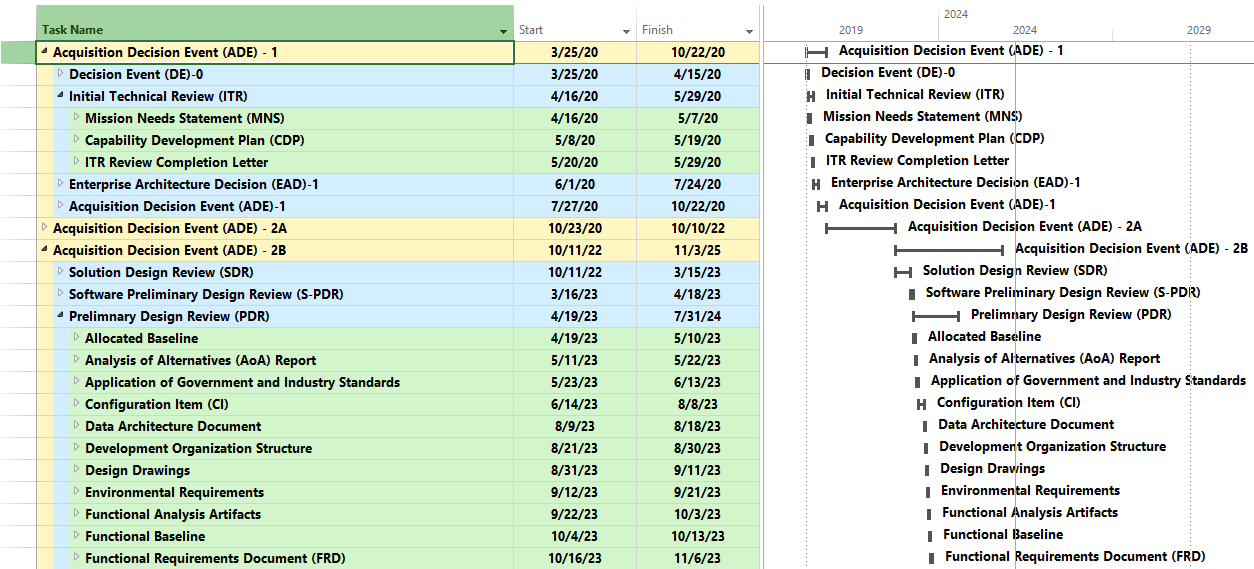Expand the Decision Event (DE)-0 task
The width and height of the screenshot is (1254, 569).
coord(60,74)
